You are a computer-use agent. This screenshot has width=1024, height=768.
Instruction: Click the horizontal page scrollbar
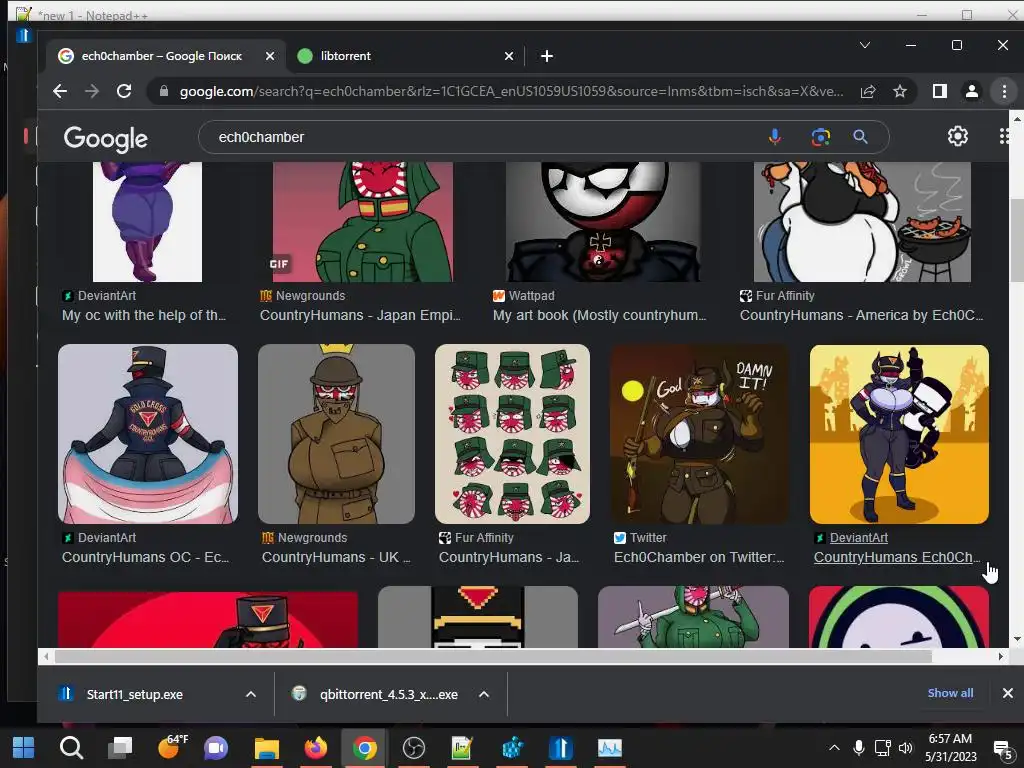tap(493, 656)
